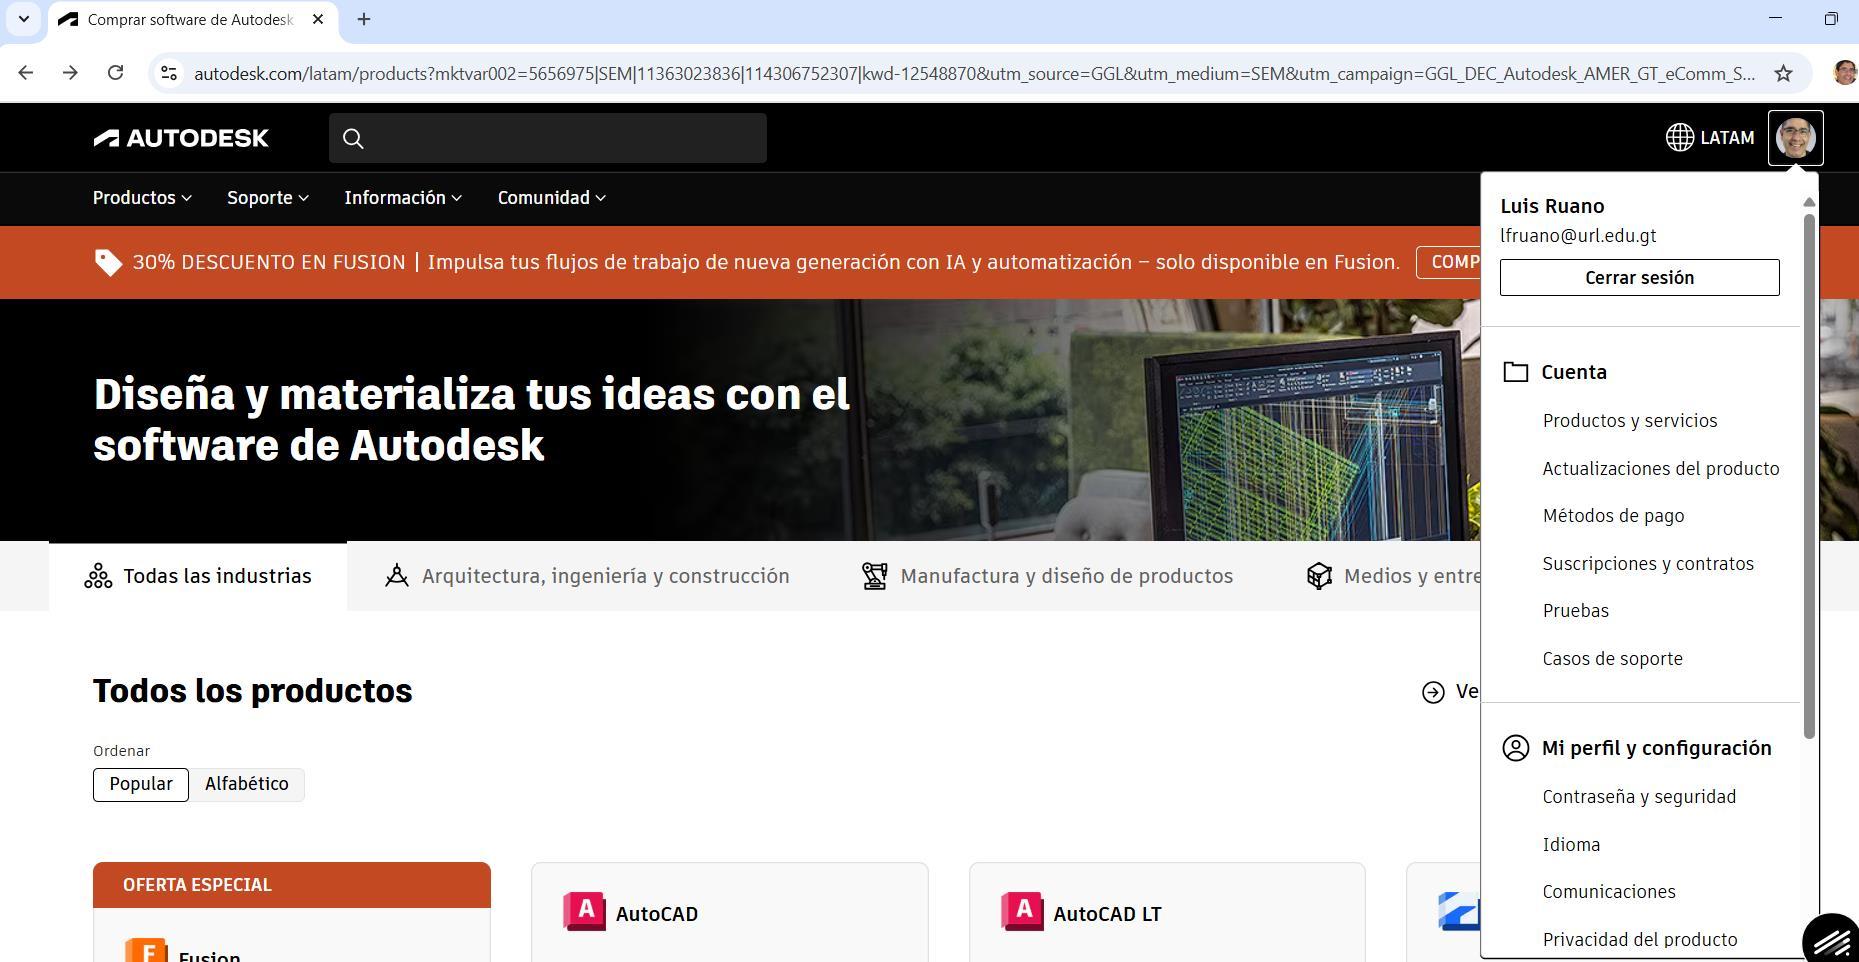Click the Autodesk logo

(x=181, y=138)
